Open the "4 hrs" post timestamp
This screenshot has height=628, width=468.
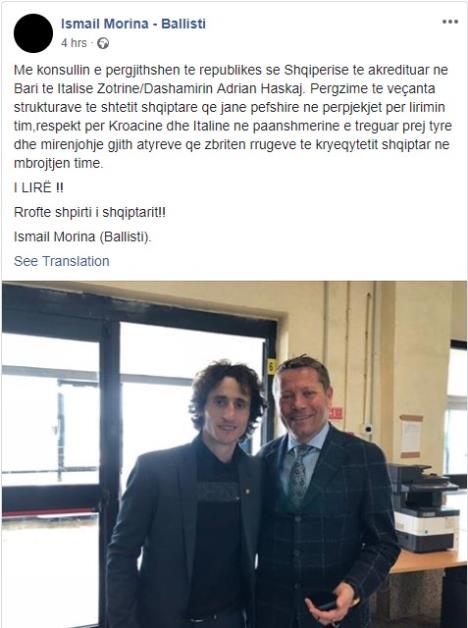74,43
